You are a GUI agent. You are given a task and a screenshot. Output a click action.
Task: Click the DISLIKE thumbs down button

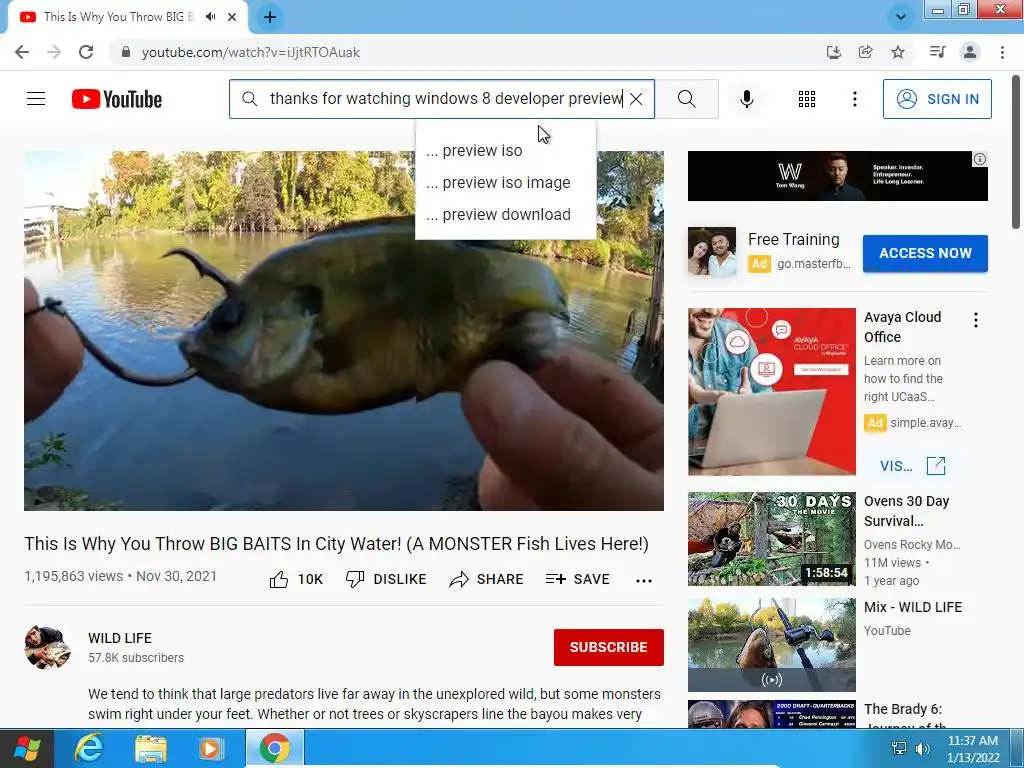386,579
